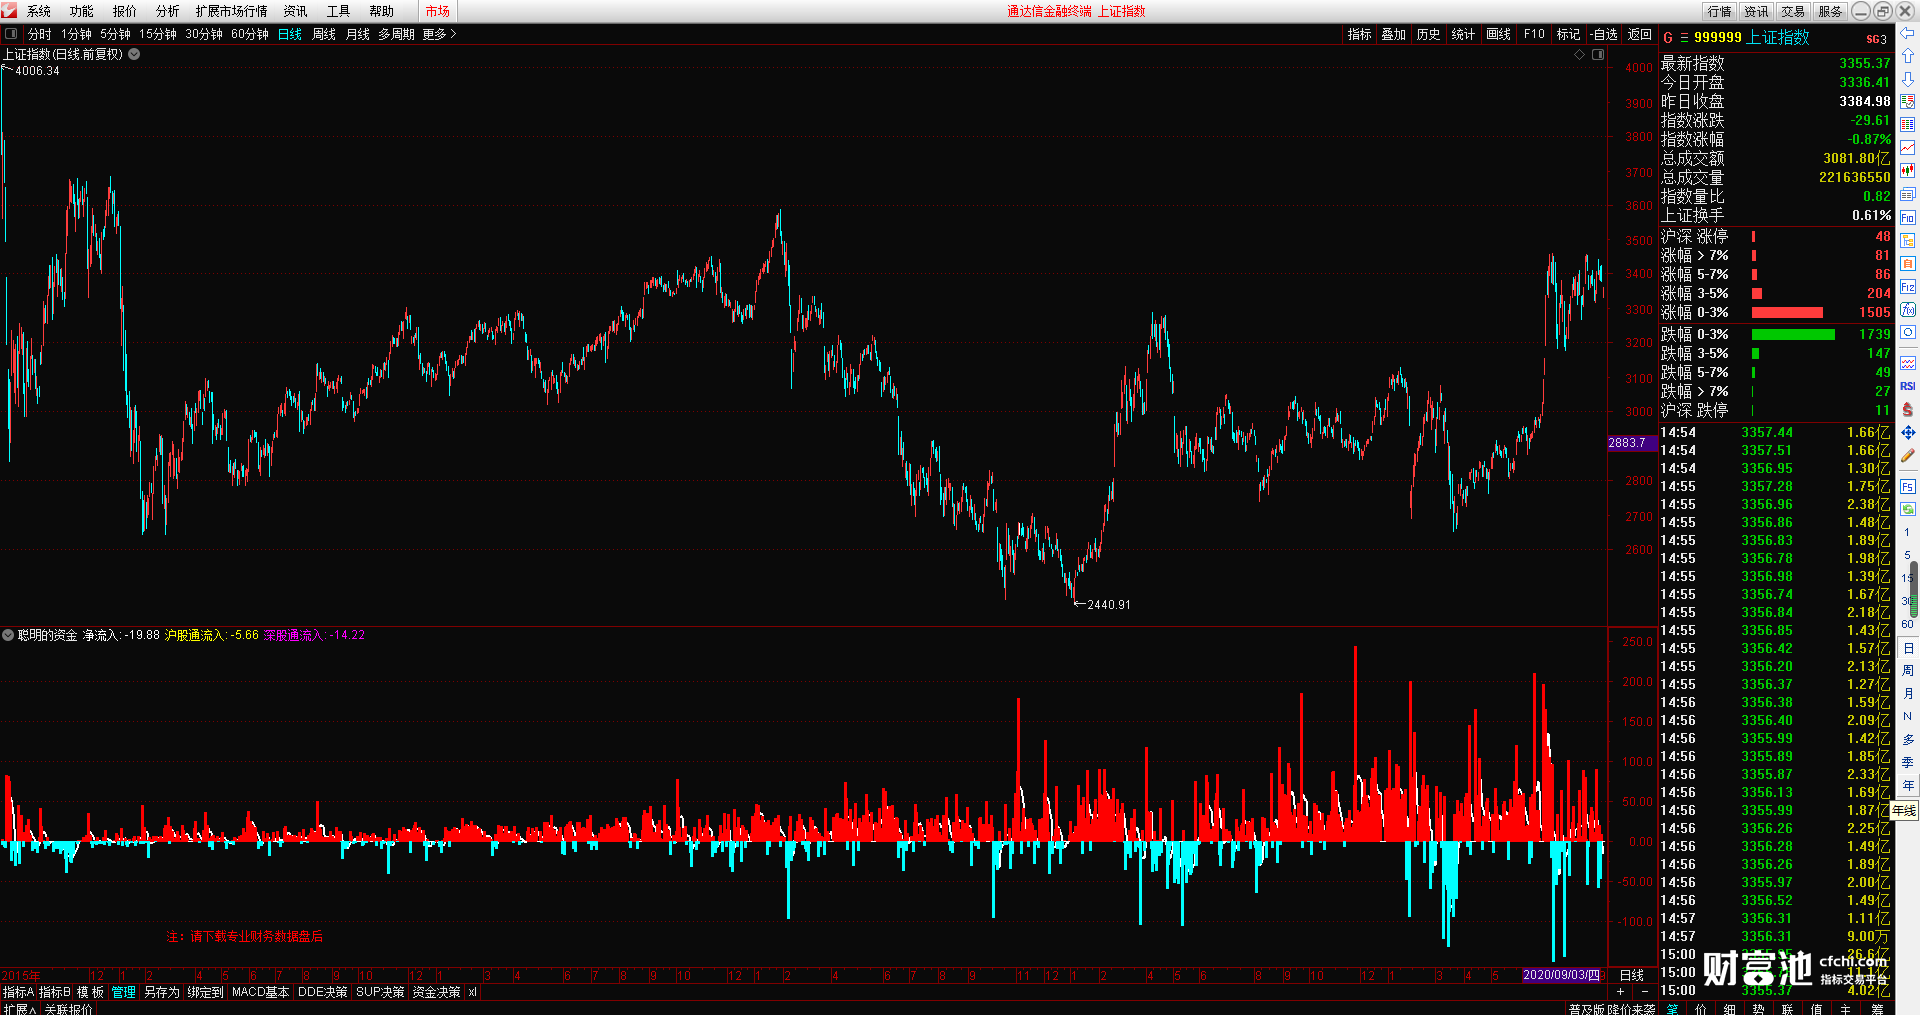1920x1015 pixels.
Task: Expand the 更多 periods dropdown
Action: click(x=439, y=34)
